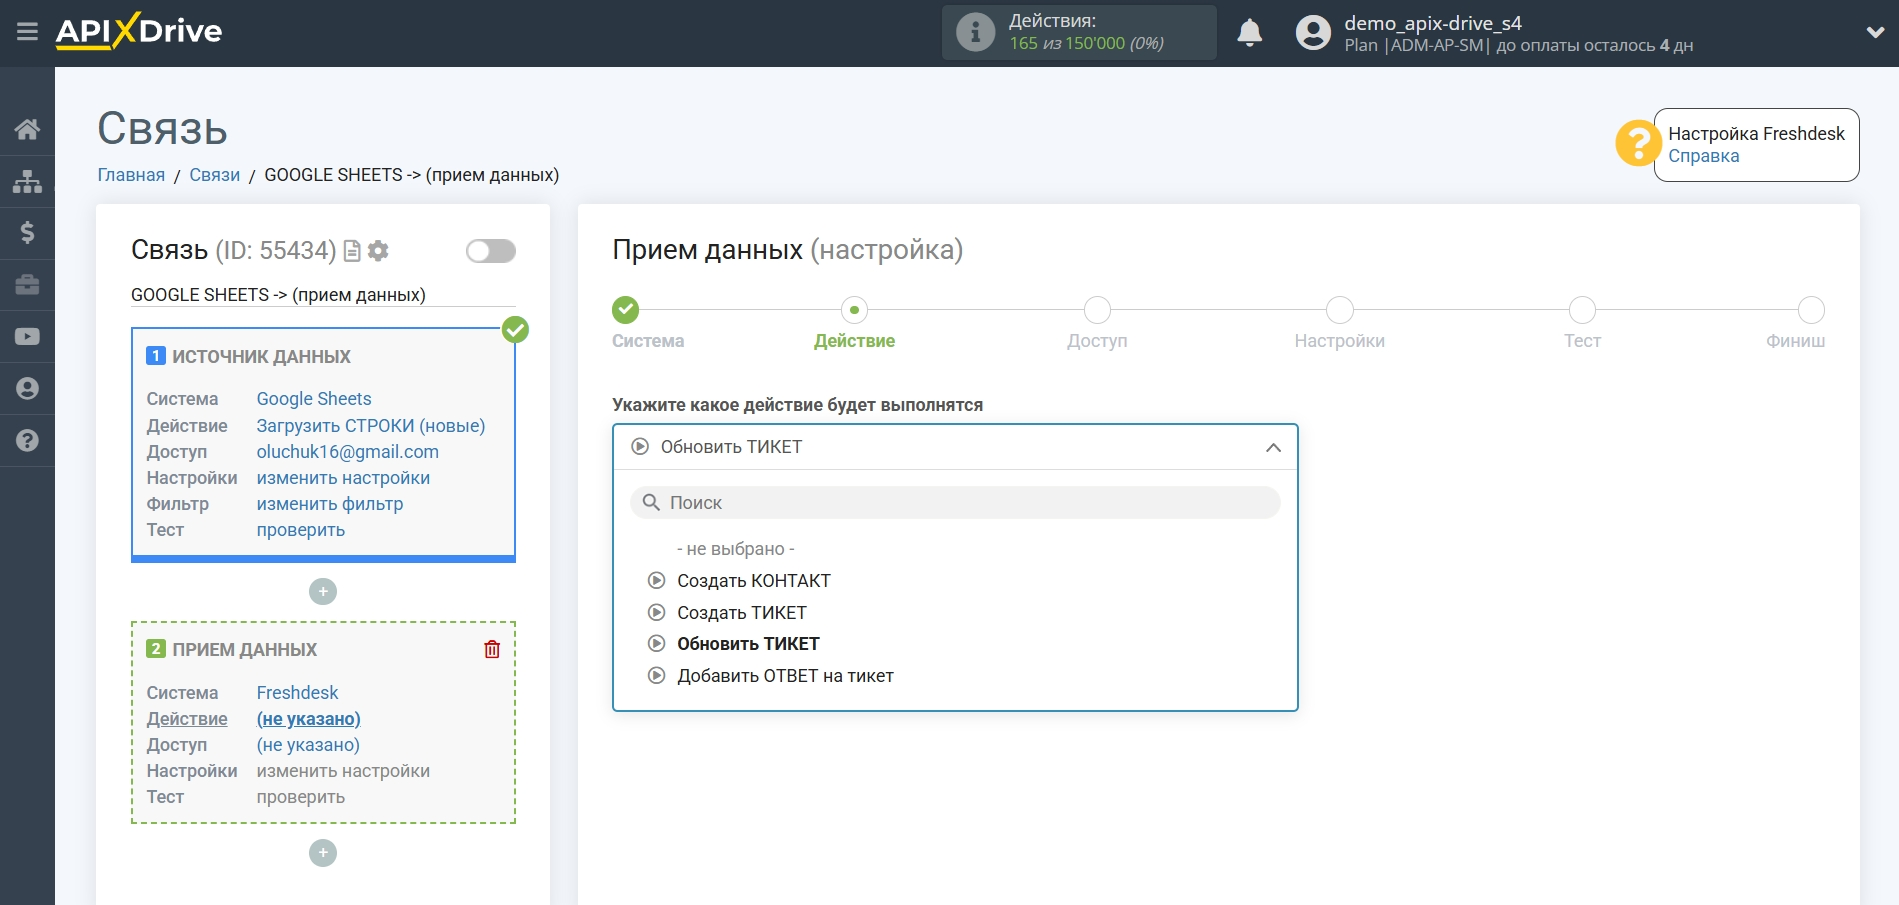Open the Главная breadcrumb link
1899x905 pixels.
coord(131,175)
